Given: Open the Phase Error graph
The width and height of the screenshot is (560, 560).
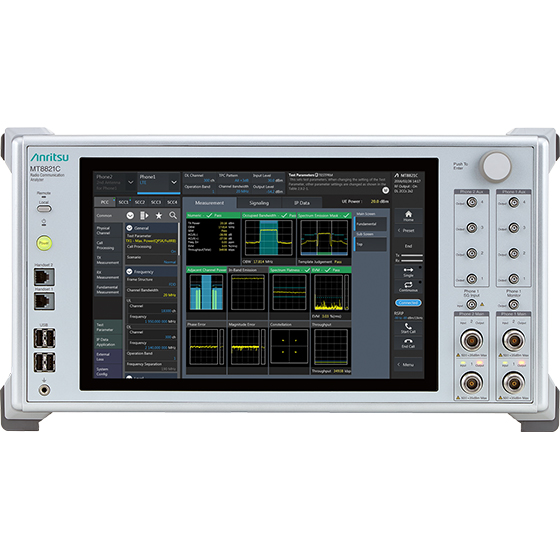Looking at the screenshot, I should [x=206, y=348].
